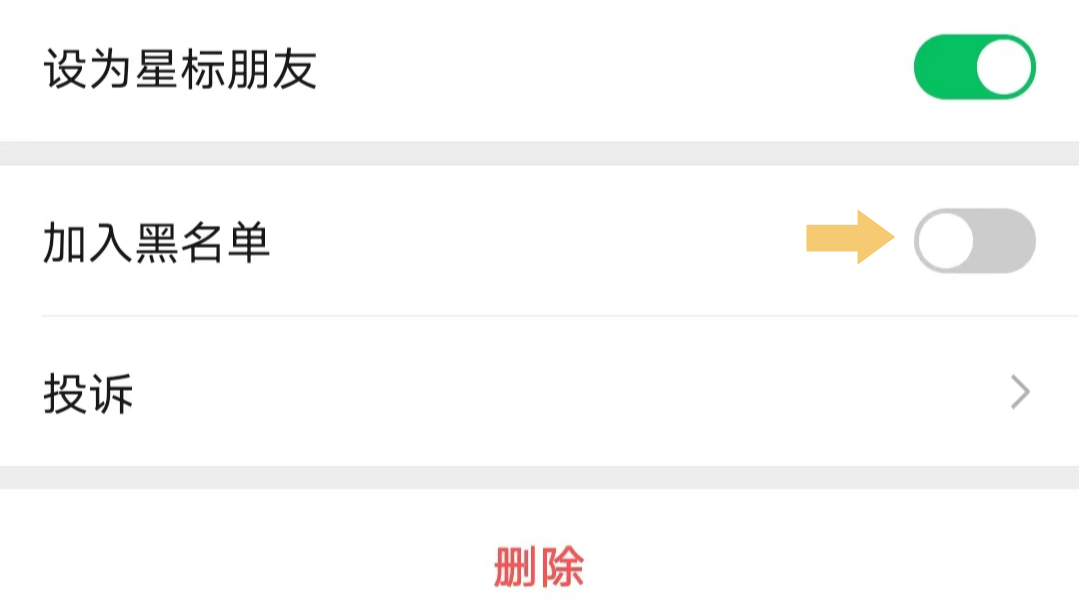Disable the 设为星标朋友 starred friend switch
The width and height of the screenshot is (1080, 607).
point(977,66)
